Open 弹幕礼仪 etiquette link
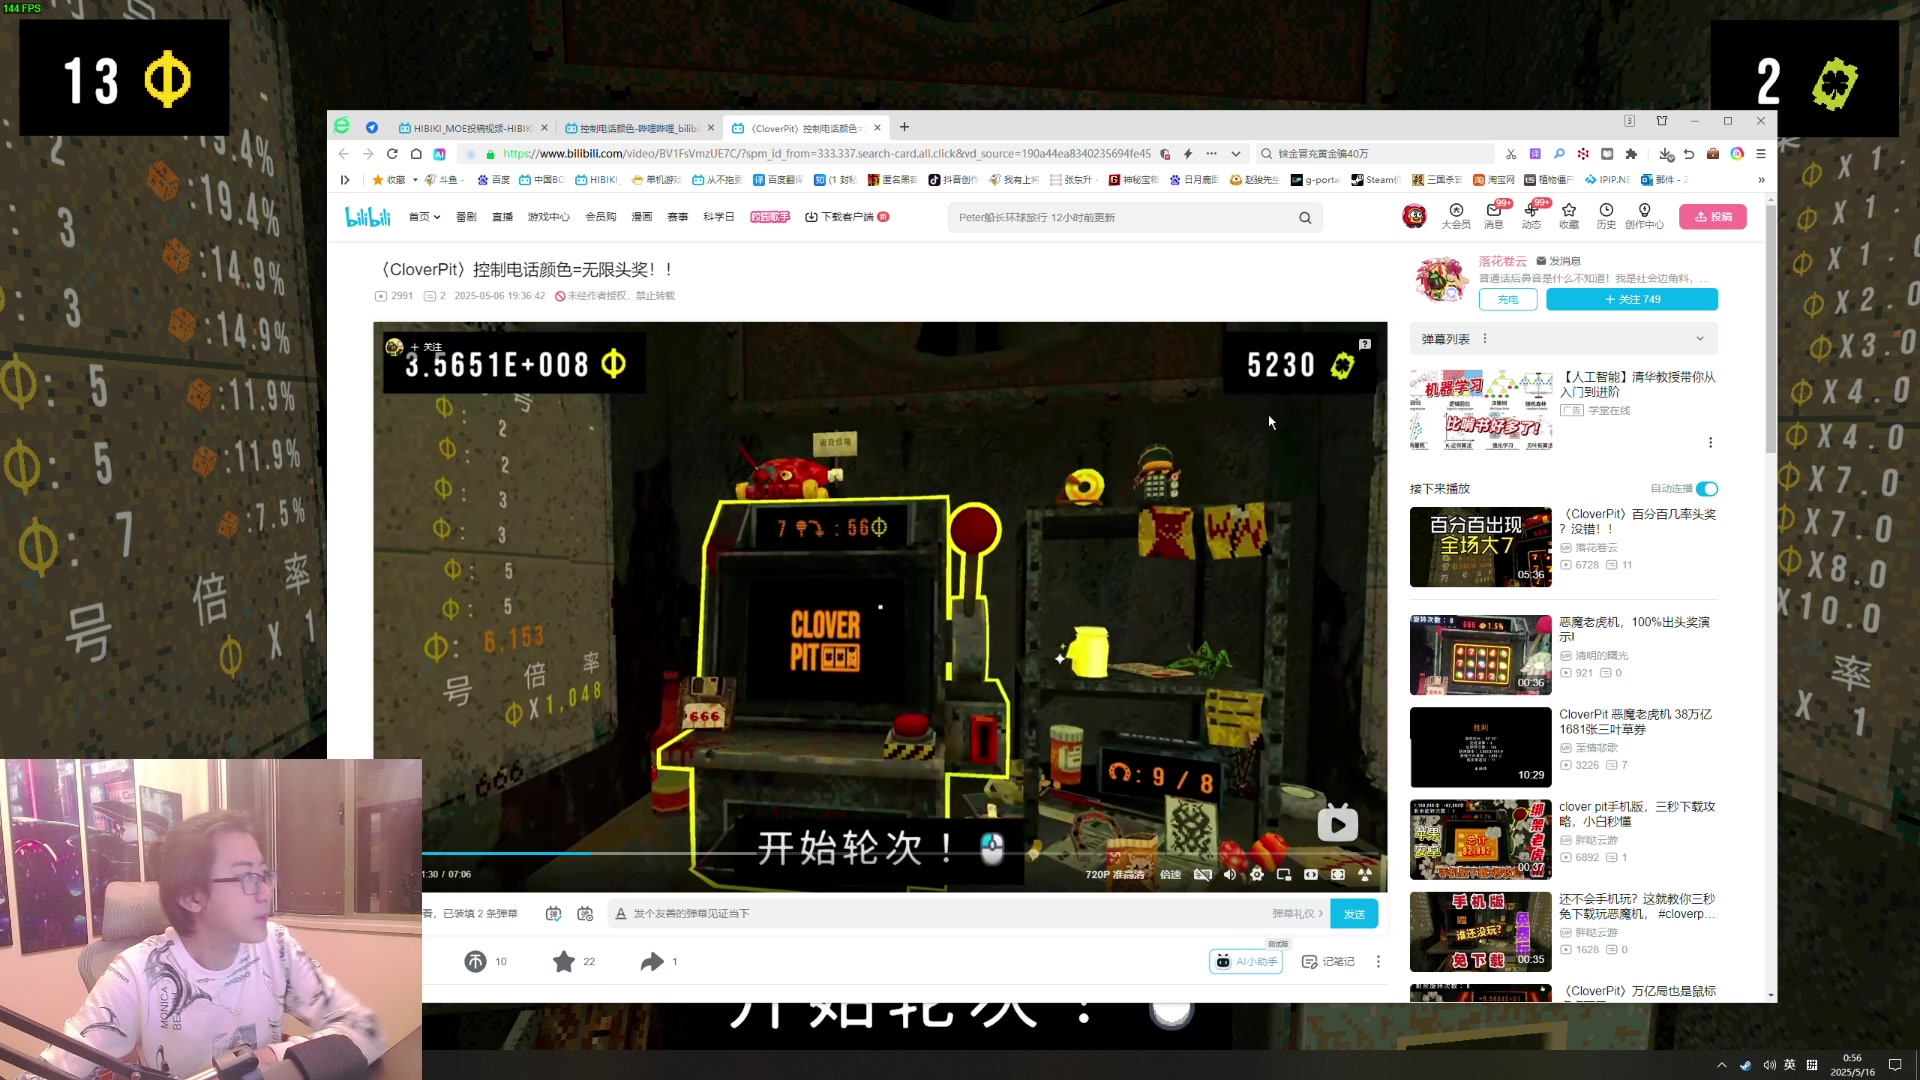1920x1080 pixels. pos(1297,914)
